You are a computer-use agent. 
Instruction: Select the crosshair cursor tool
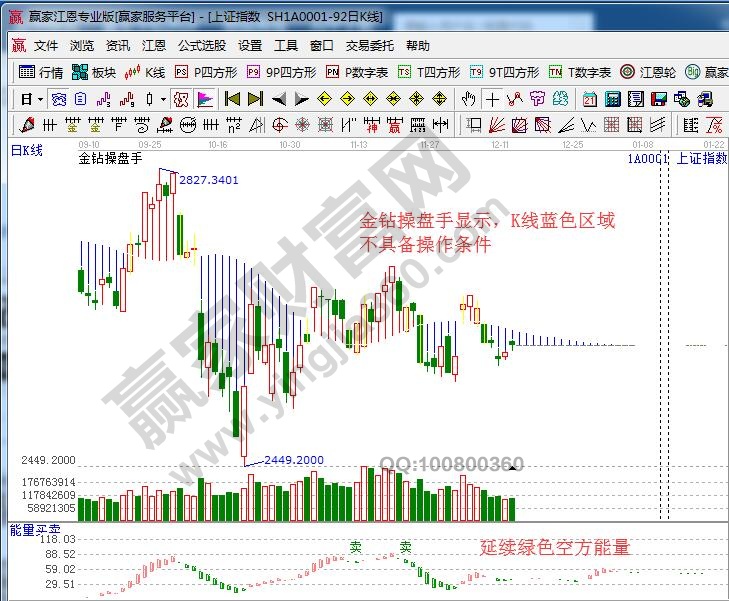[x=492, y=99]
